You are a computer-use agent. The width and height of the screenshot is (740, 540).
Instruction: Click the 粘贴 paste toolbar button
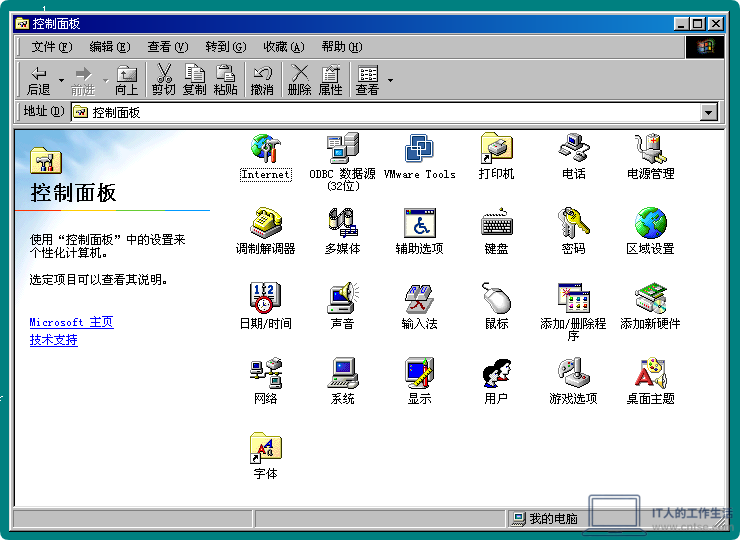[226, 80]
